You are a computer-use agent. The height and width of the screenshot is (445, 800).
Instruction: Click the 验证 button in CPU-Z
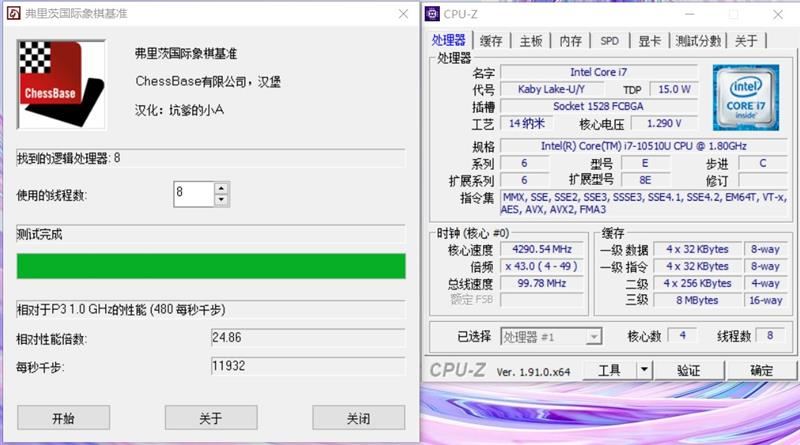[x=689, y=370]
